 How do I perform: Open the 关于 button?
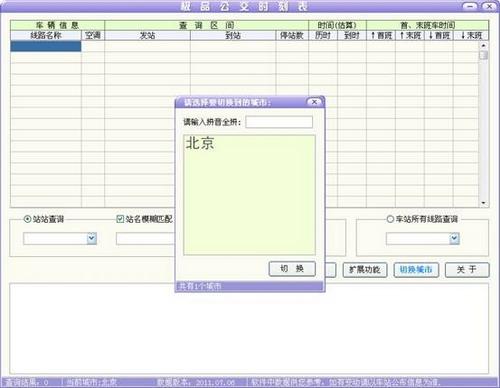tap(467, 270)
